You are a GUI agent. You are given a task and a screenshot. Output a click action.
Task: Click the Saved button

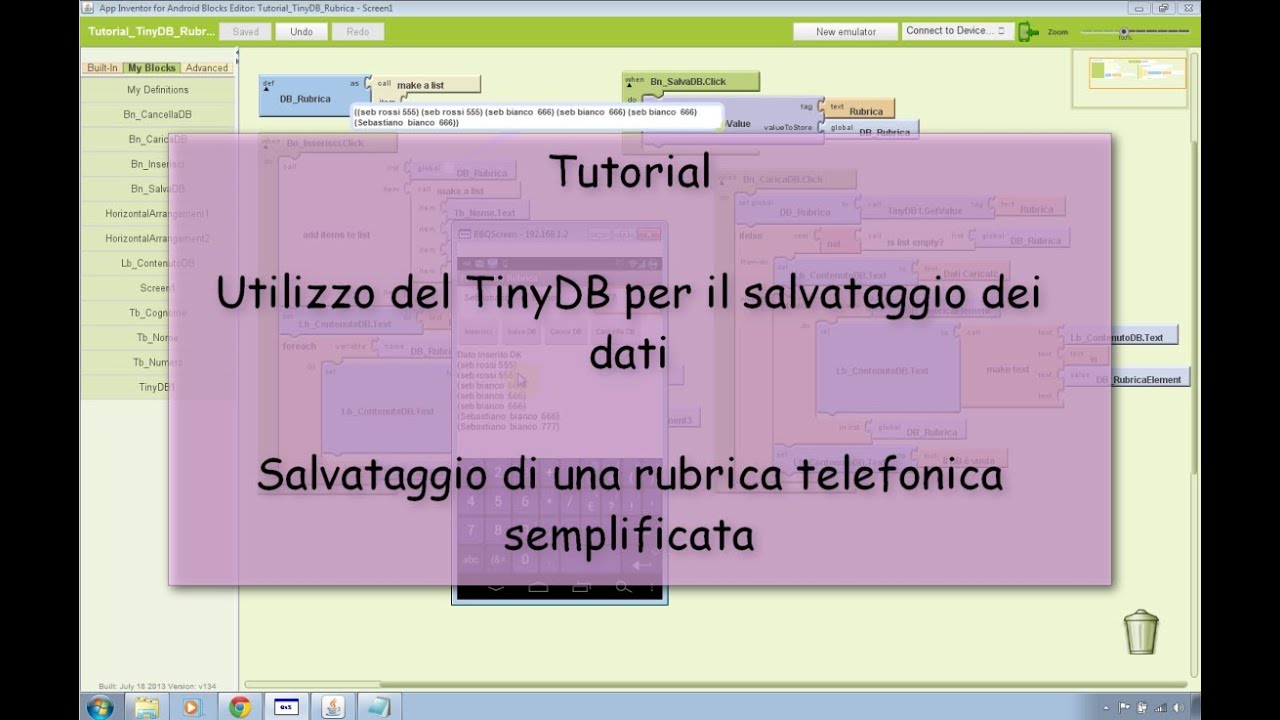pos(246,32)
